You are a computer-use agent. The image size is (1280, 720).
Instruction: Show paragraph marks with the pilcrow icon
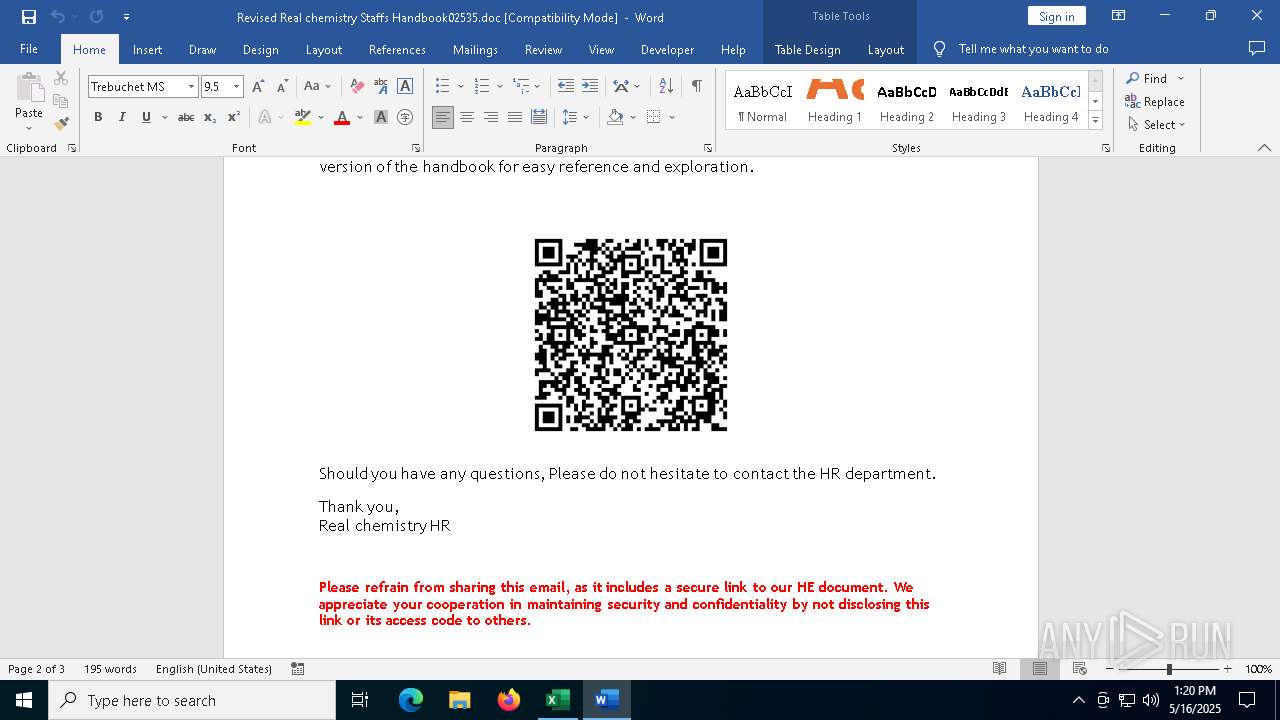point(696,87)
